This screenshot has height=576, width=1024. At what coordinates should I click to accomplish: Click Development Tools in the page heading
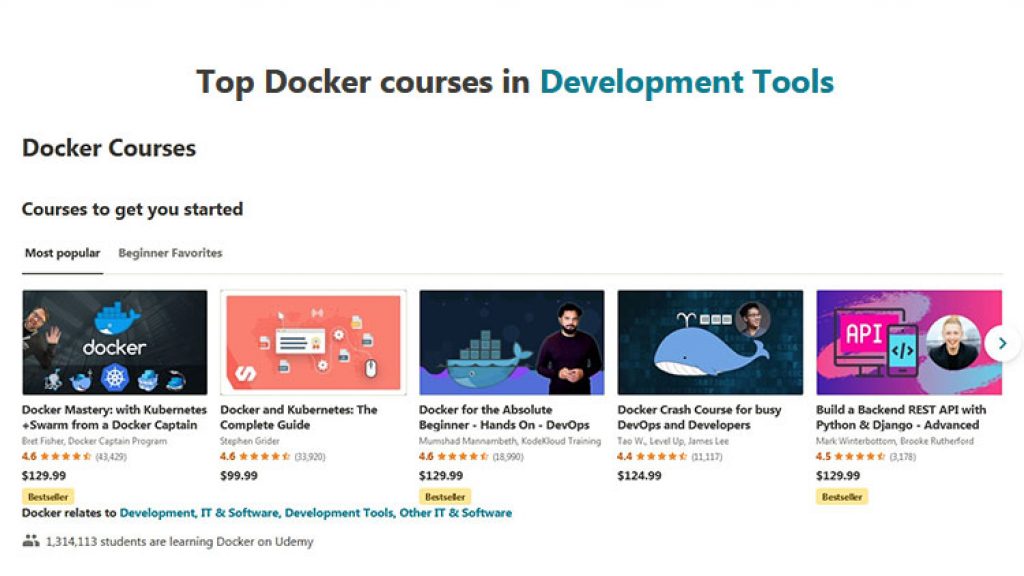point(687,82)
